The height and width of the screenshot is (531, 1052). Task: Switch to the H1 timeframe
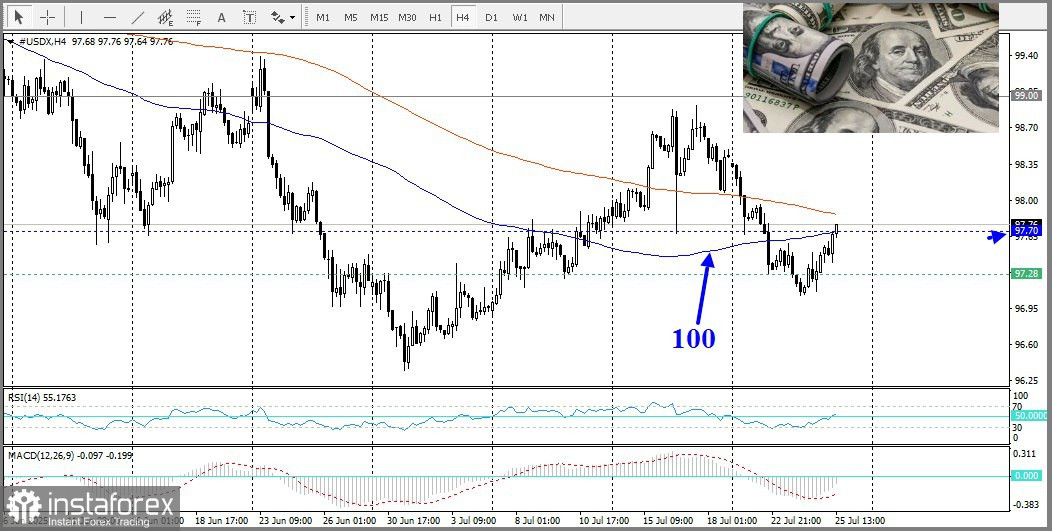[435, 17]
